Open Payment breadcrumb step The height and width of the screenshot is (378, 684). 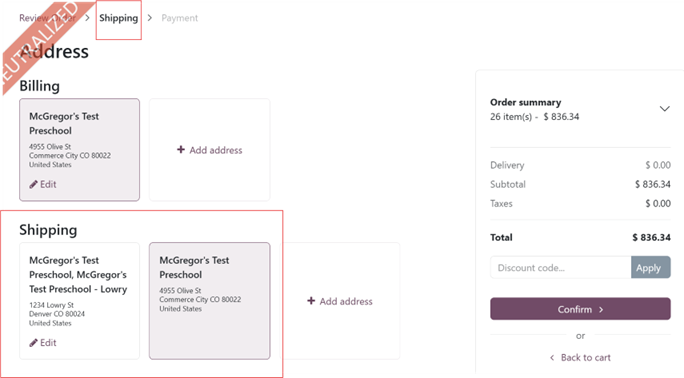pyautogui.click(x=180, y=18)
